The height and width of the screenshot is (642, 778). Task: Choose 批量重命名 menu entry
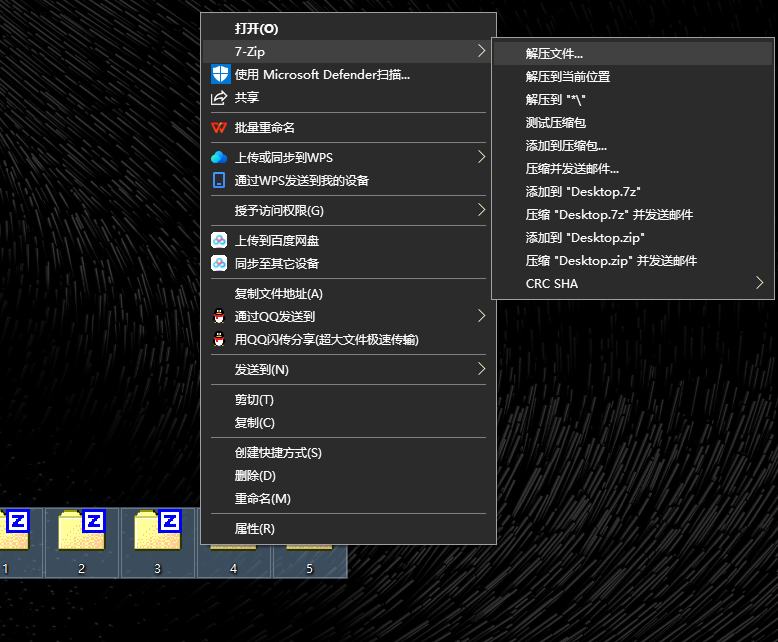tap(348, 128)
